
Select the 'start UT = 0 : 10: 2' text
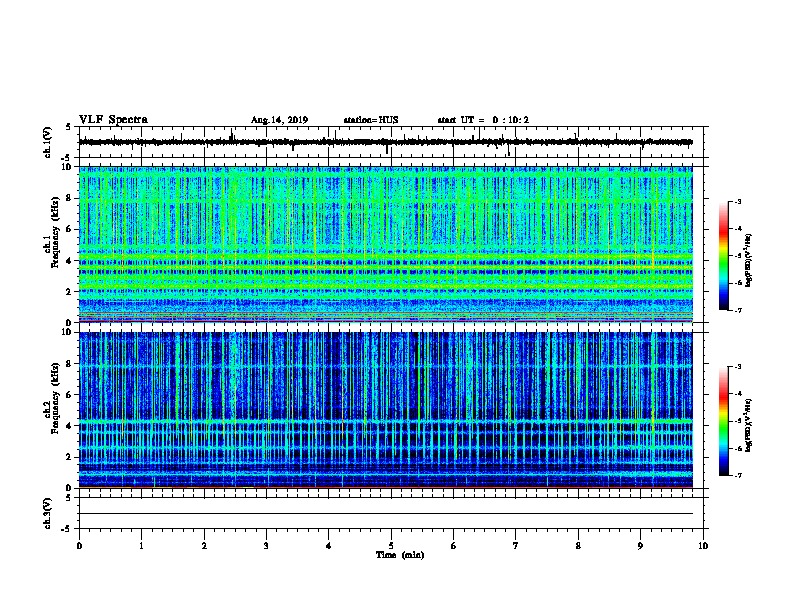coord(483,120)
